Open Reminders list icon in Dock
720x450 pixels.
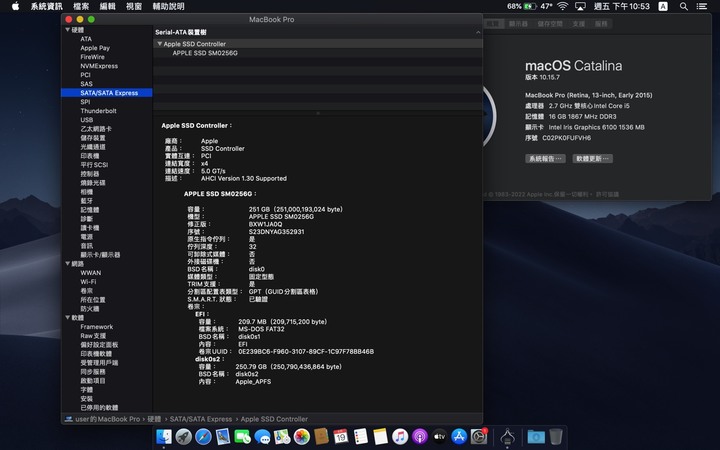tap(360, 436)
